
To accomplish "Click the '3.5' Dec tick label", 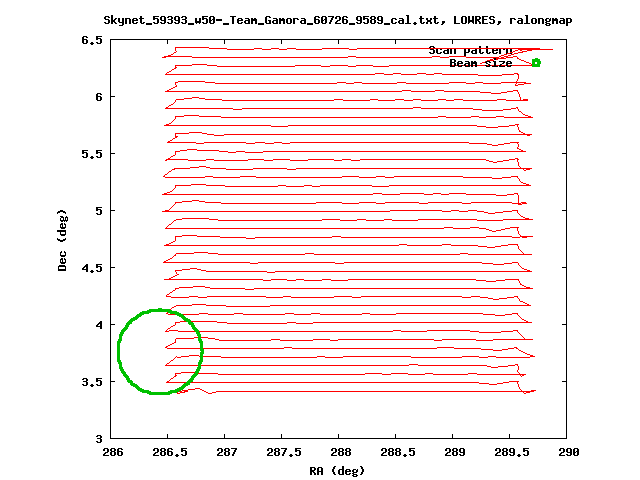I will tap(92, 382).
